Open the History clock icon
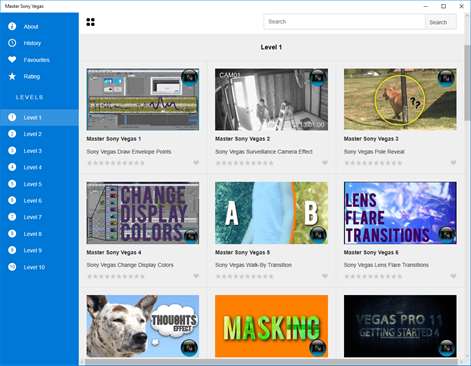Screen dimensions: 471x366 (x=12, y=43)
